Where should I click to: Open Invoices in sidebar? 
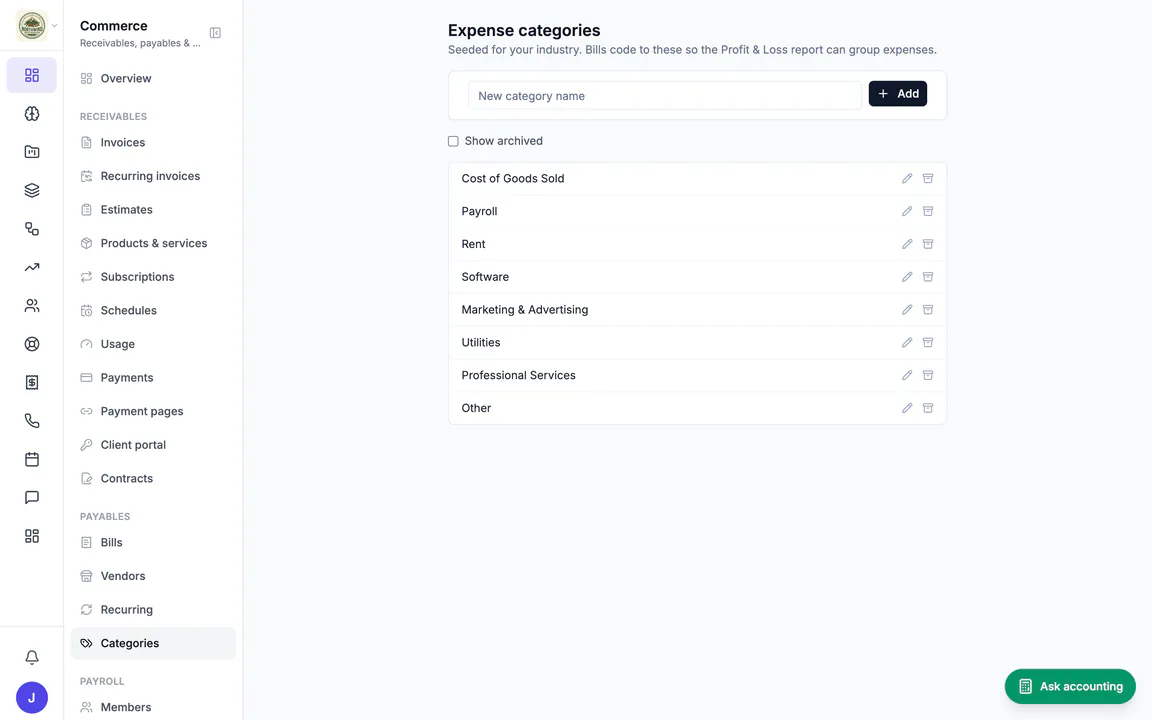[153, 143]
